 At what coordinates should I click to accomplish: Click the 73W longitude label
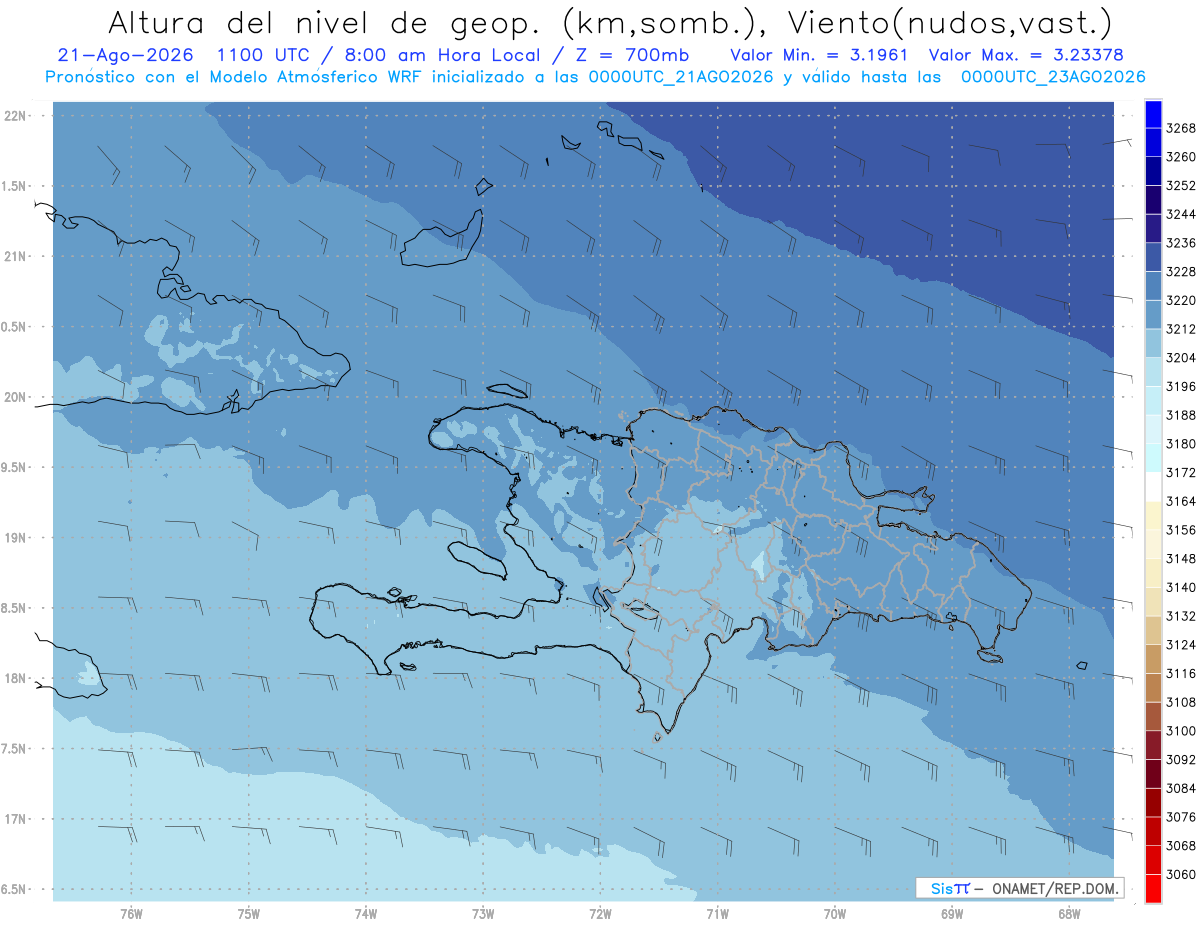tap(483, 914)
